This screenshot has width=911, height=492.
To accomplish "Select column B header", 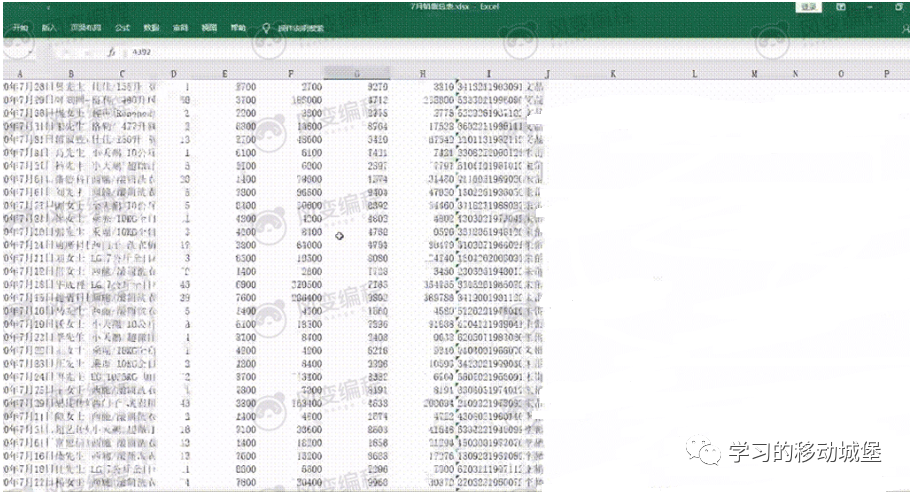I will [71, 74].
